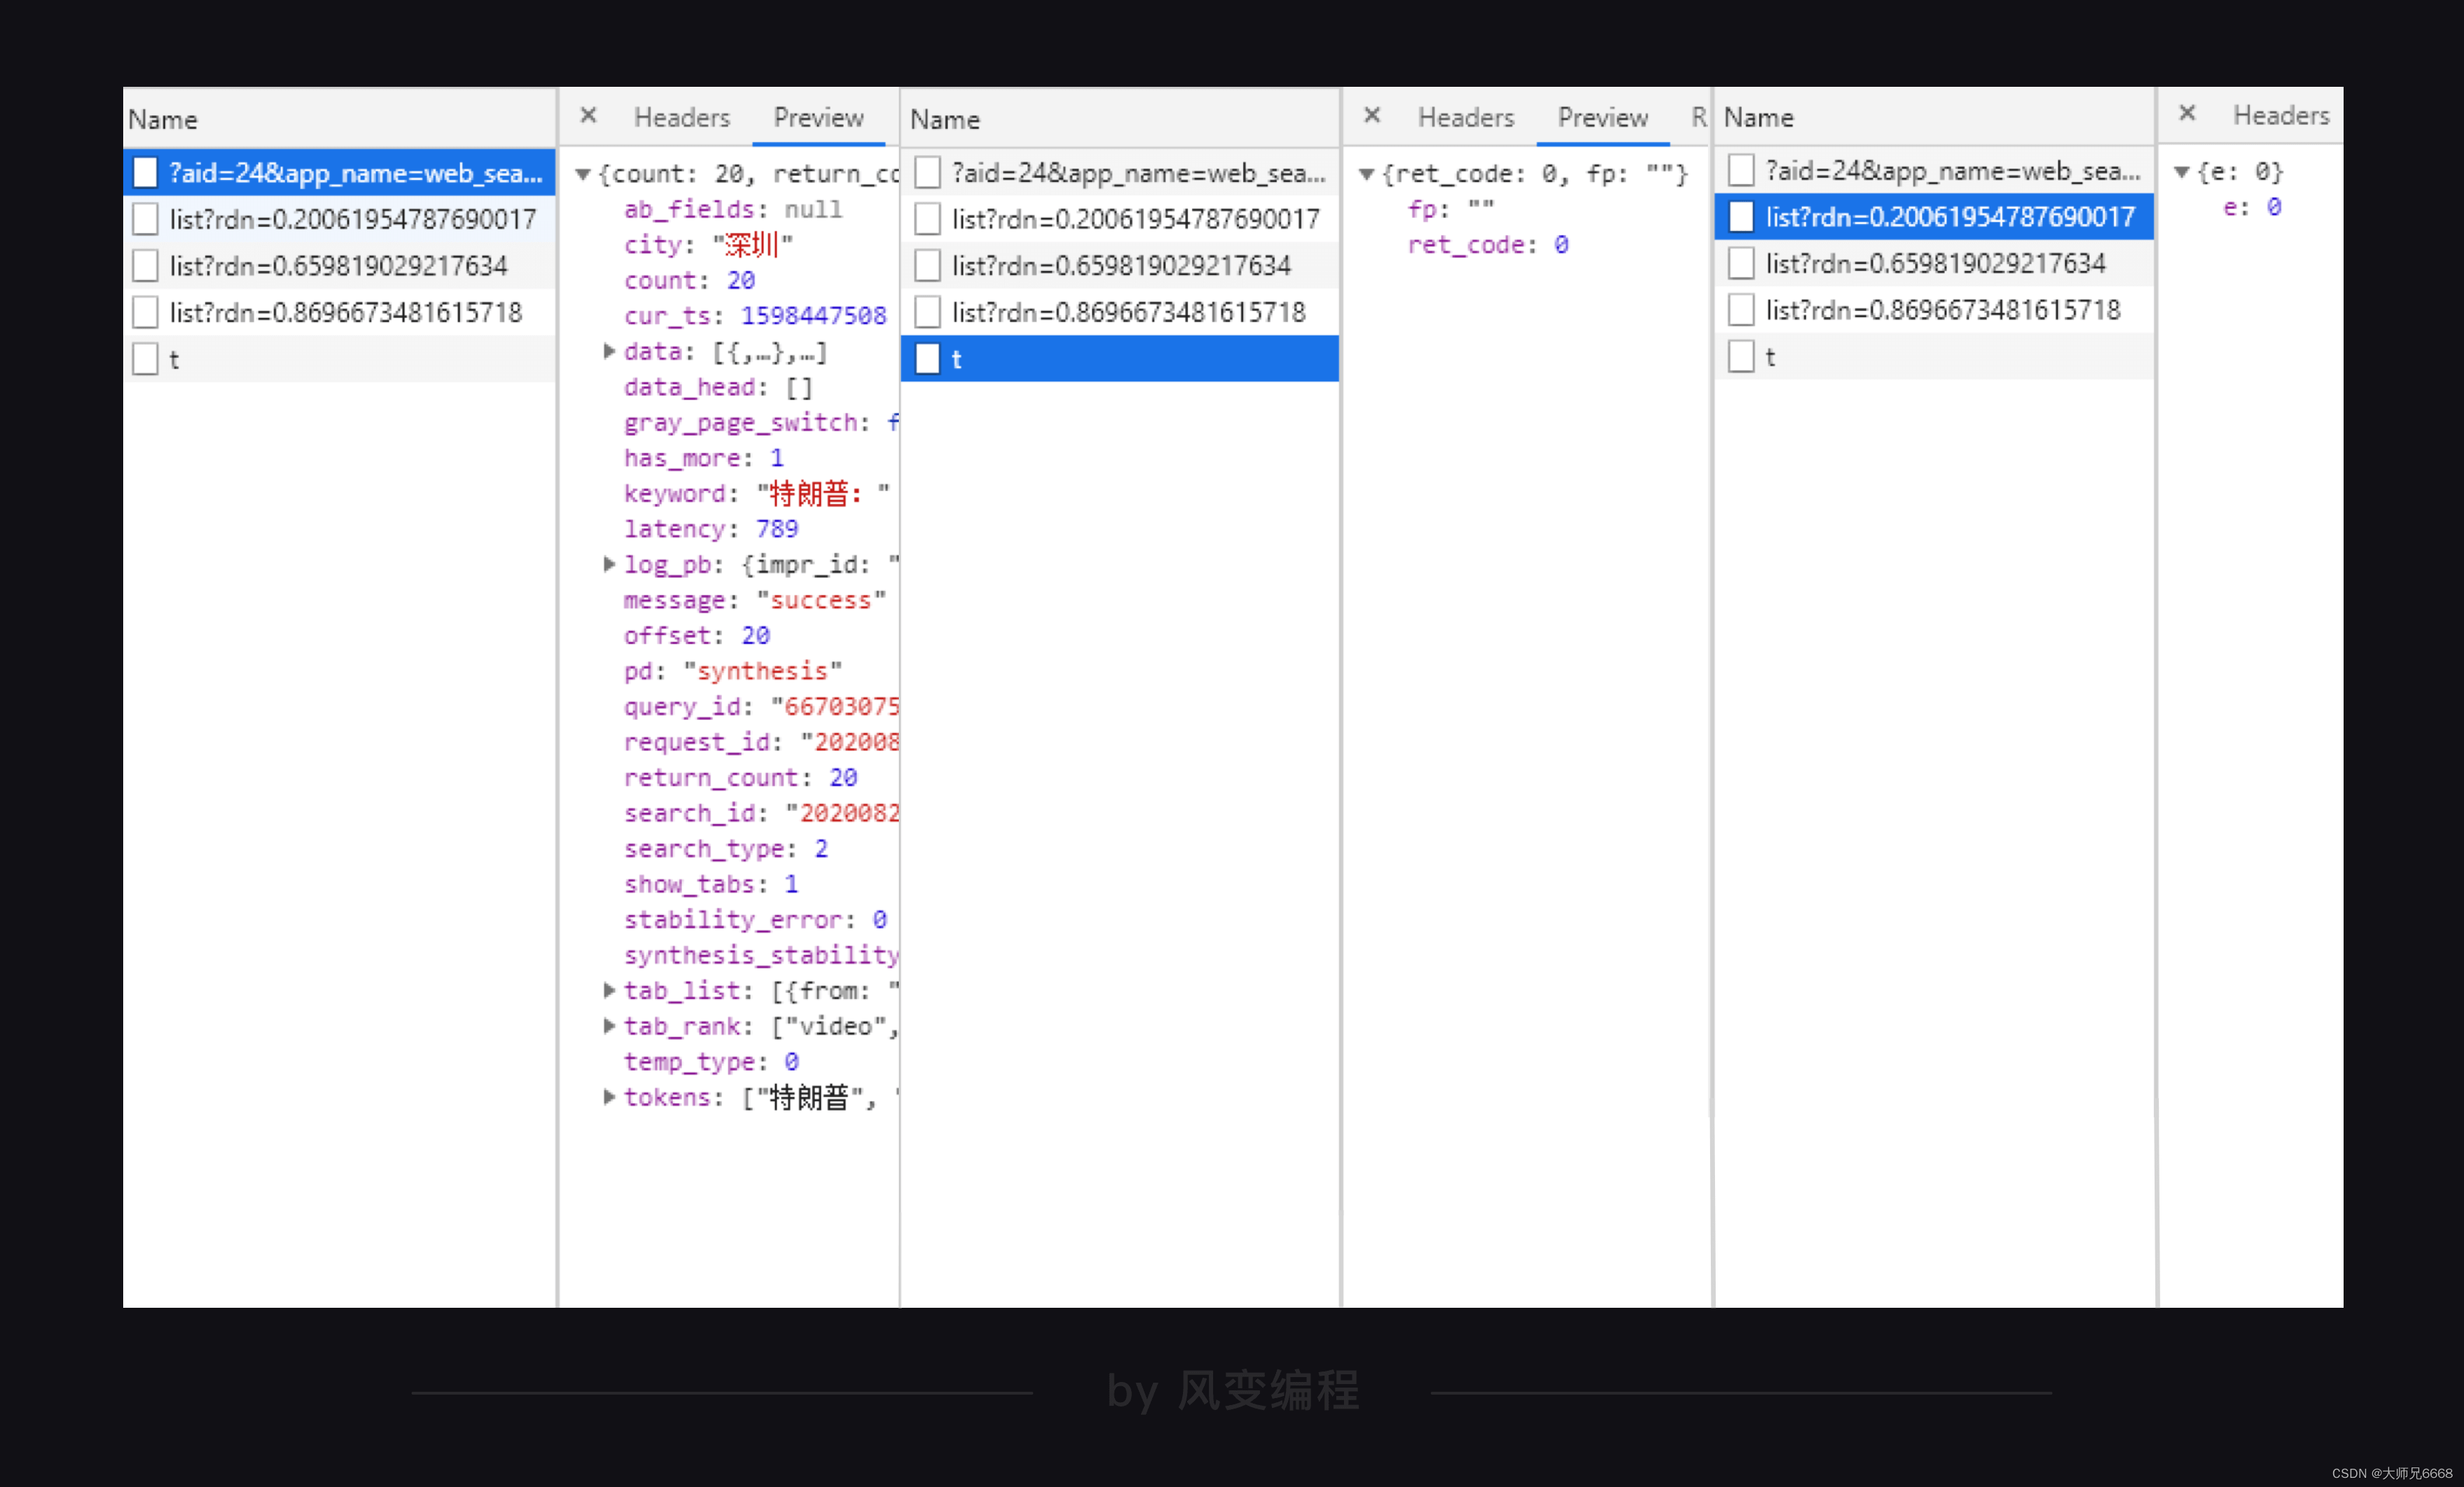Click the city: "深圳" value
The width and height of the screenshot is (2464, 1487).
tap(752, 245)
